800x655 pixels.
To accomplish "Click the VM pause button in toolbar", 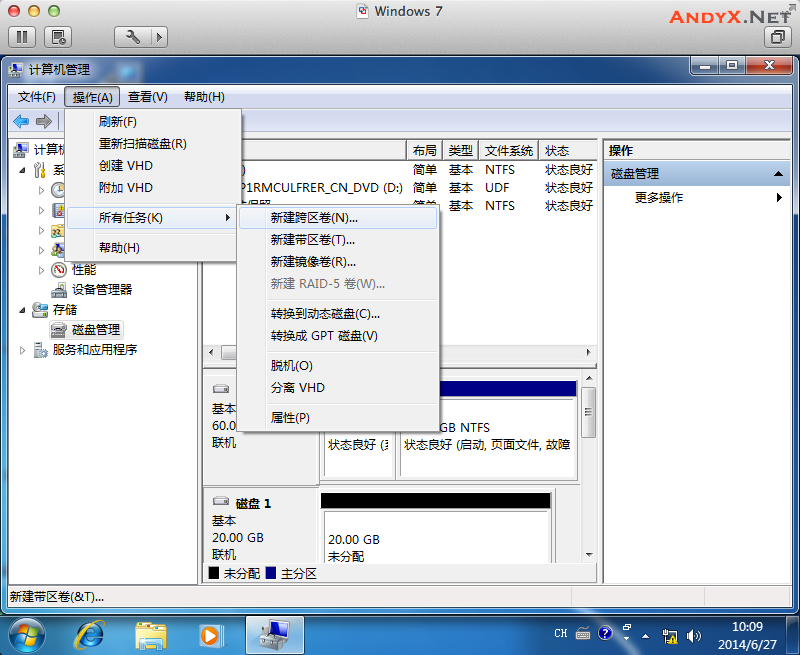I will 24,37.
